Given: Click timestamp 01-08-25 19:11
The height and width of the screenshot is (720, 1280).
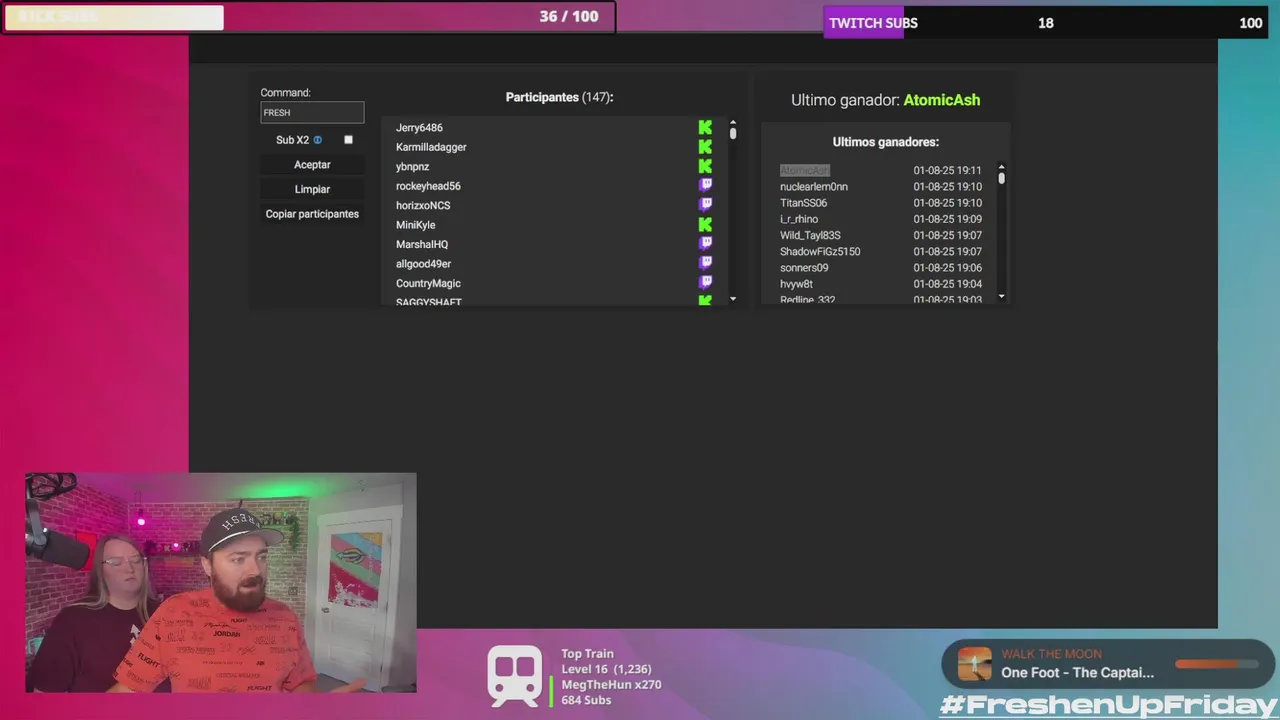Looking at the screenshot, I should 947,171.
